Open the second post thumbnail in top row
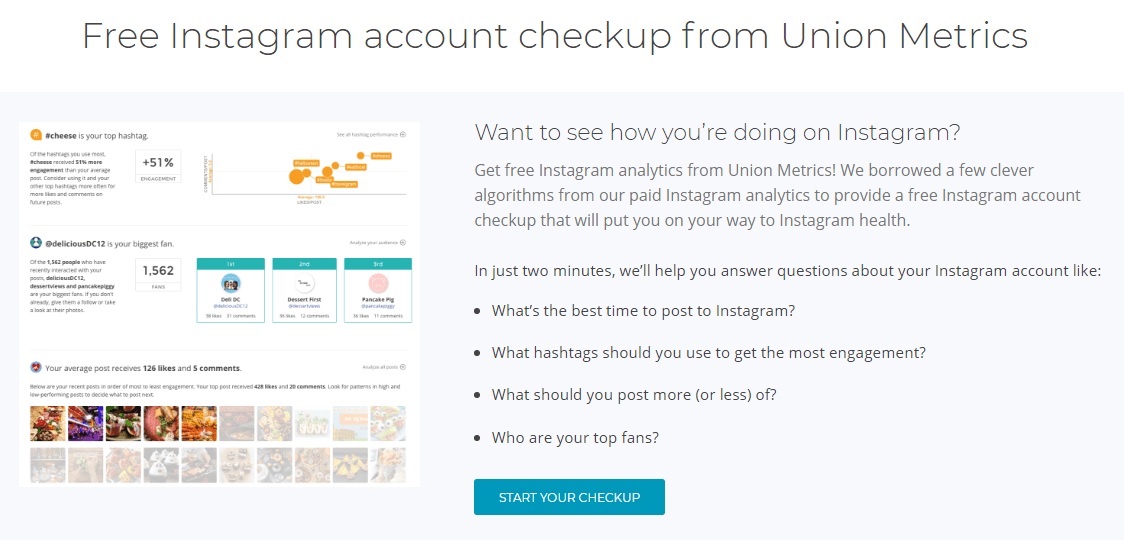This screenshot has height=542, width=1124. 86,423
